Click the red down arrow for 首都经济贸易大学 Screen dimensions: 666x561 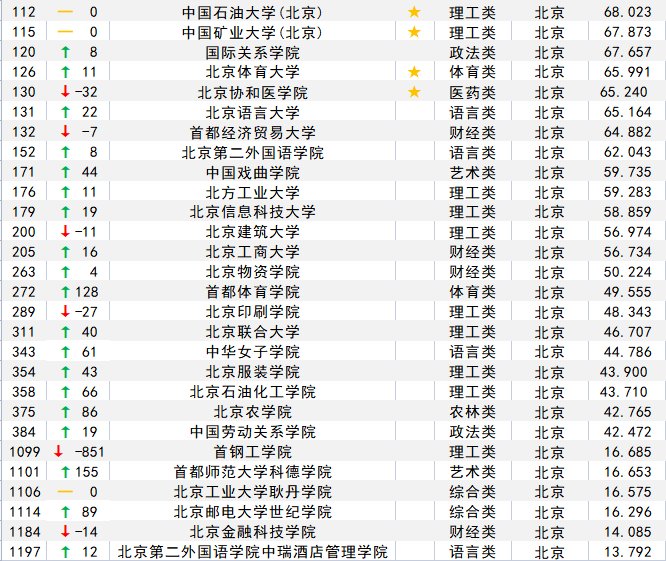coord(65,132)
